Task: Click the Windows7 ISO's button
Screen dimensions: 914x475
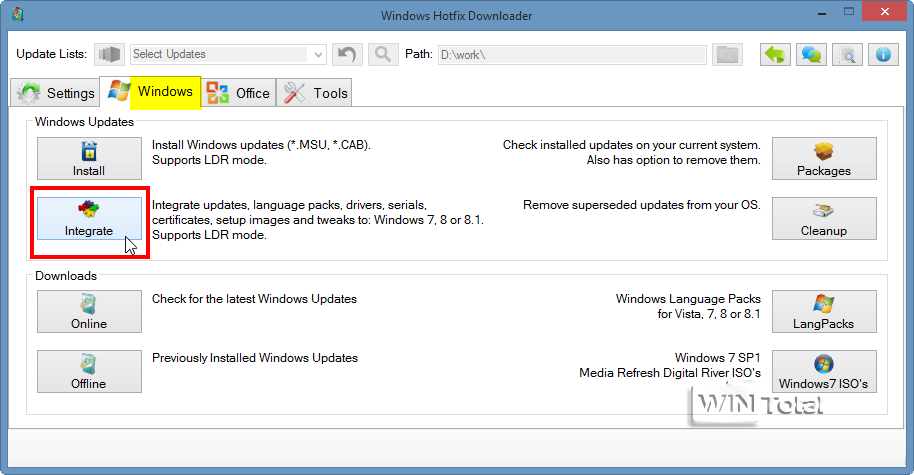Action: click(824, 371)
